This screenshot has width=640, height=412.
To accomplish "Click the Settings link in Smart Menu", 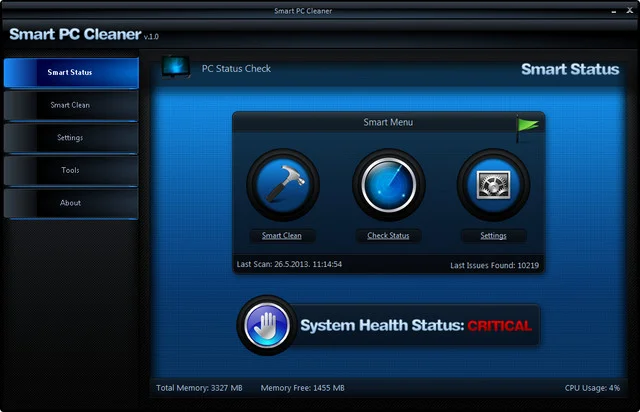I will pyautogui.click(x=493, y=236).
